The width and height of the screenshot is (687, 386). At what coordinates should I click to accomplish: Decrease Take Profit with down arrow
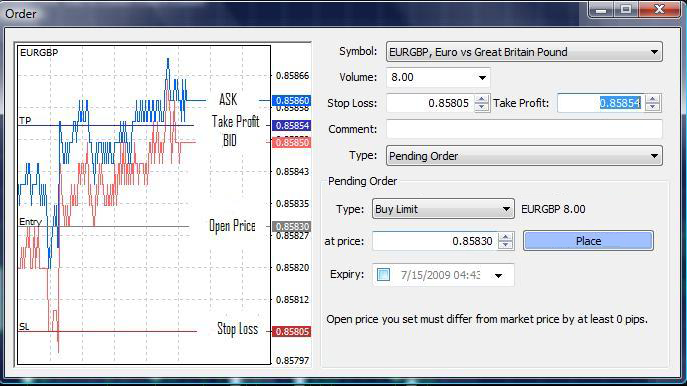tap(652, 107)
